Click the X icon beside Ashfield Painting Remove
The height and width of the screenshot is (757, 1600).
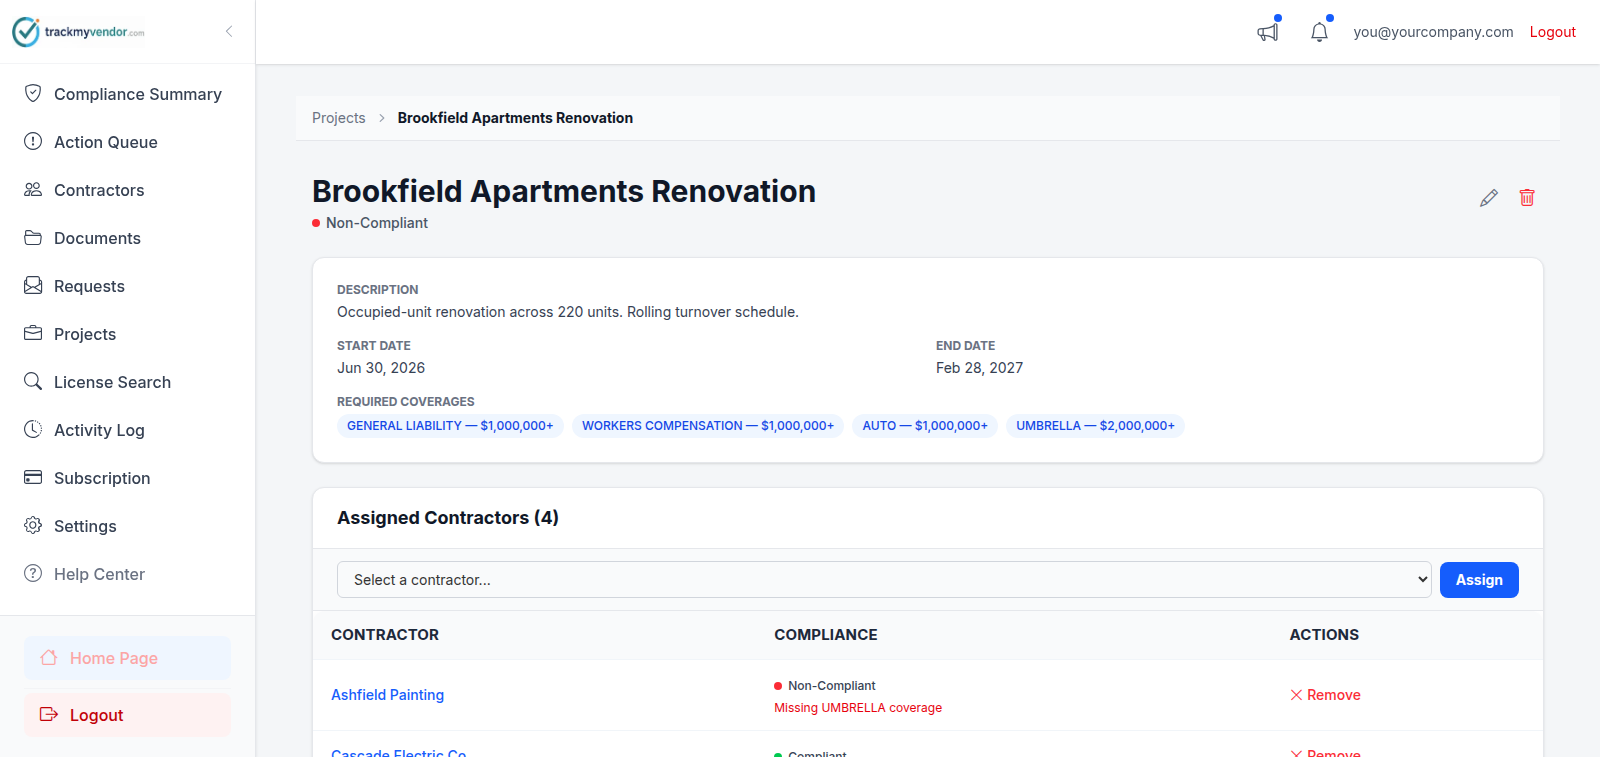1296,695
